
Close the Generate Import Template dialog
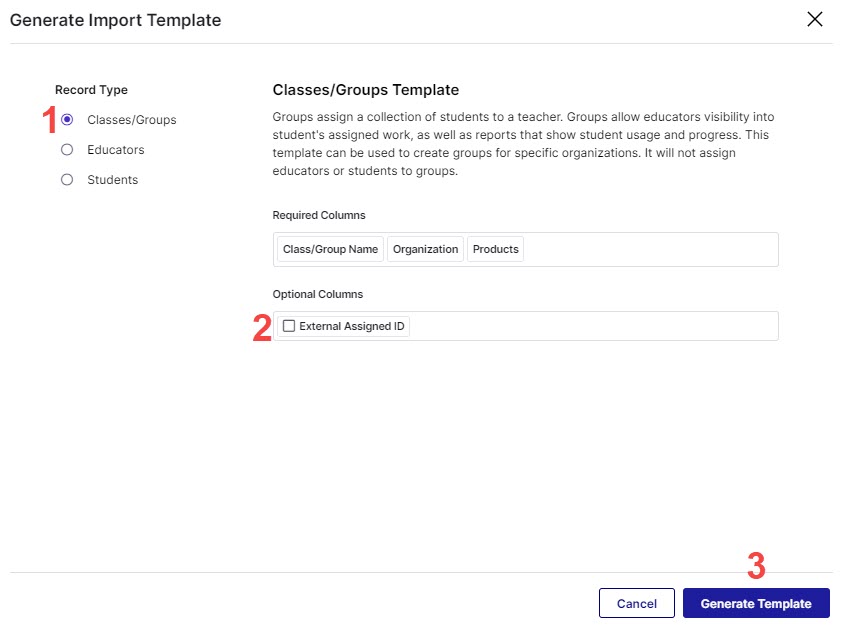point(815,20)
